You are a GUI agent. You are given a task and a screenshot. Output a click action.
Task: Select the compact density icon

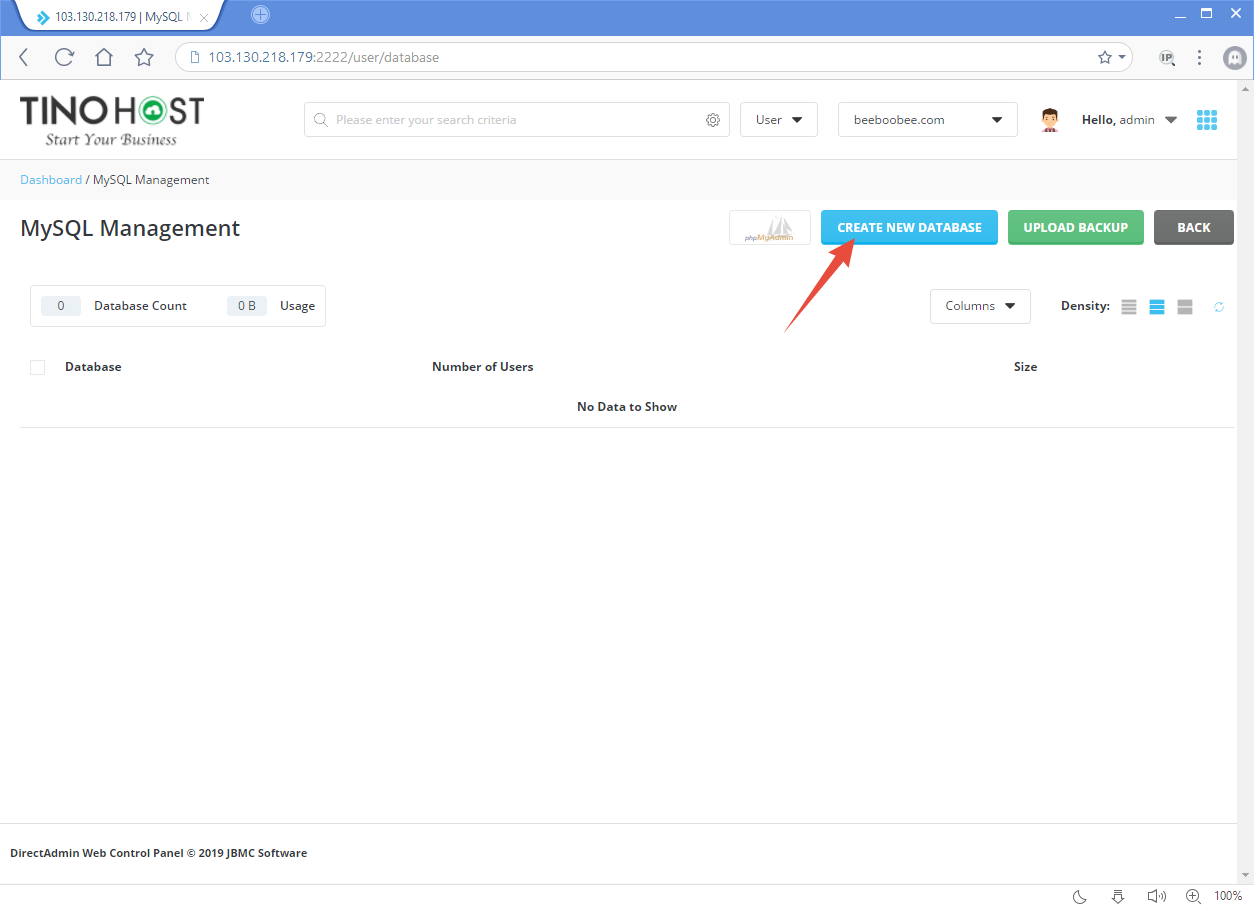pos(1129,307)
